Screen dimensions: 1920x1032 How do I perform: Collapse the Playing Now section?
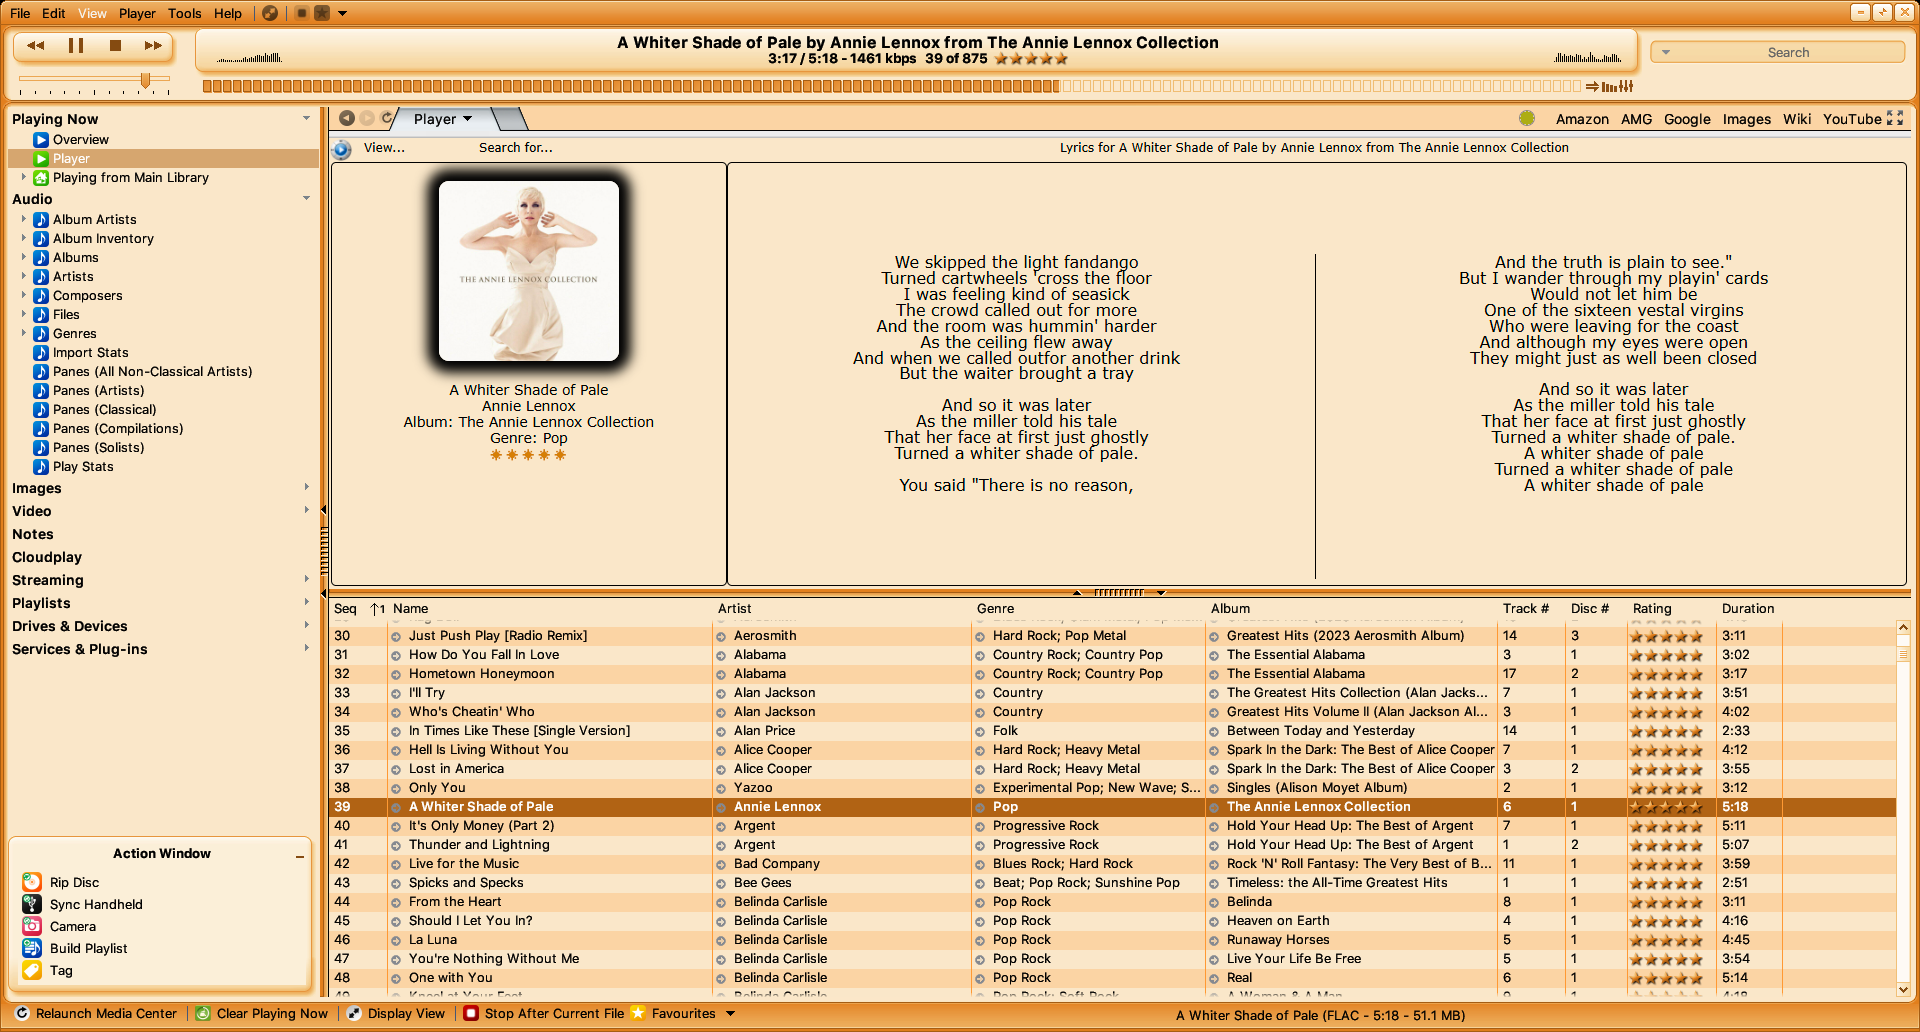coord(306,118)
